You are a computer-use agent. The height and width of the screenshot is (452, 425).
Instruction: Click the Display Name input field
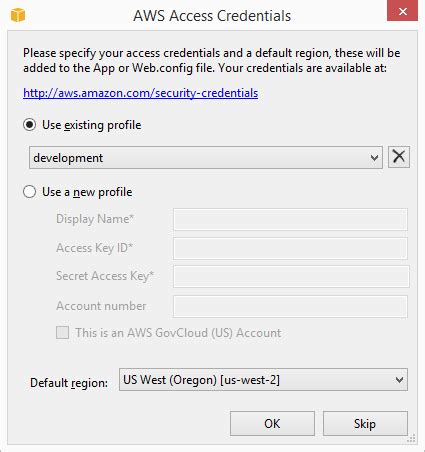290,219
